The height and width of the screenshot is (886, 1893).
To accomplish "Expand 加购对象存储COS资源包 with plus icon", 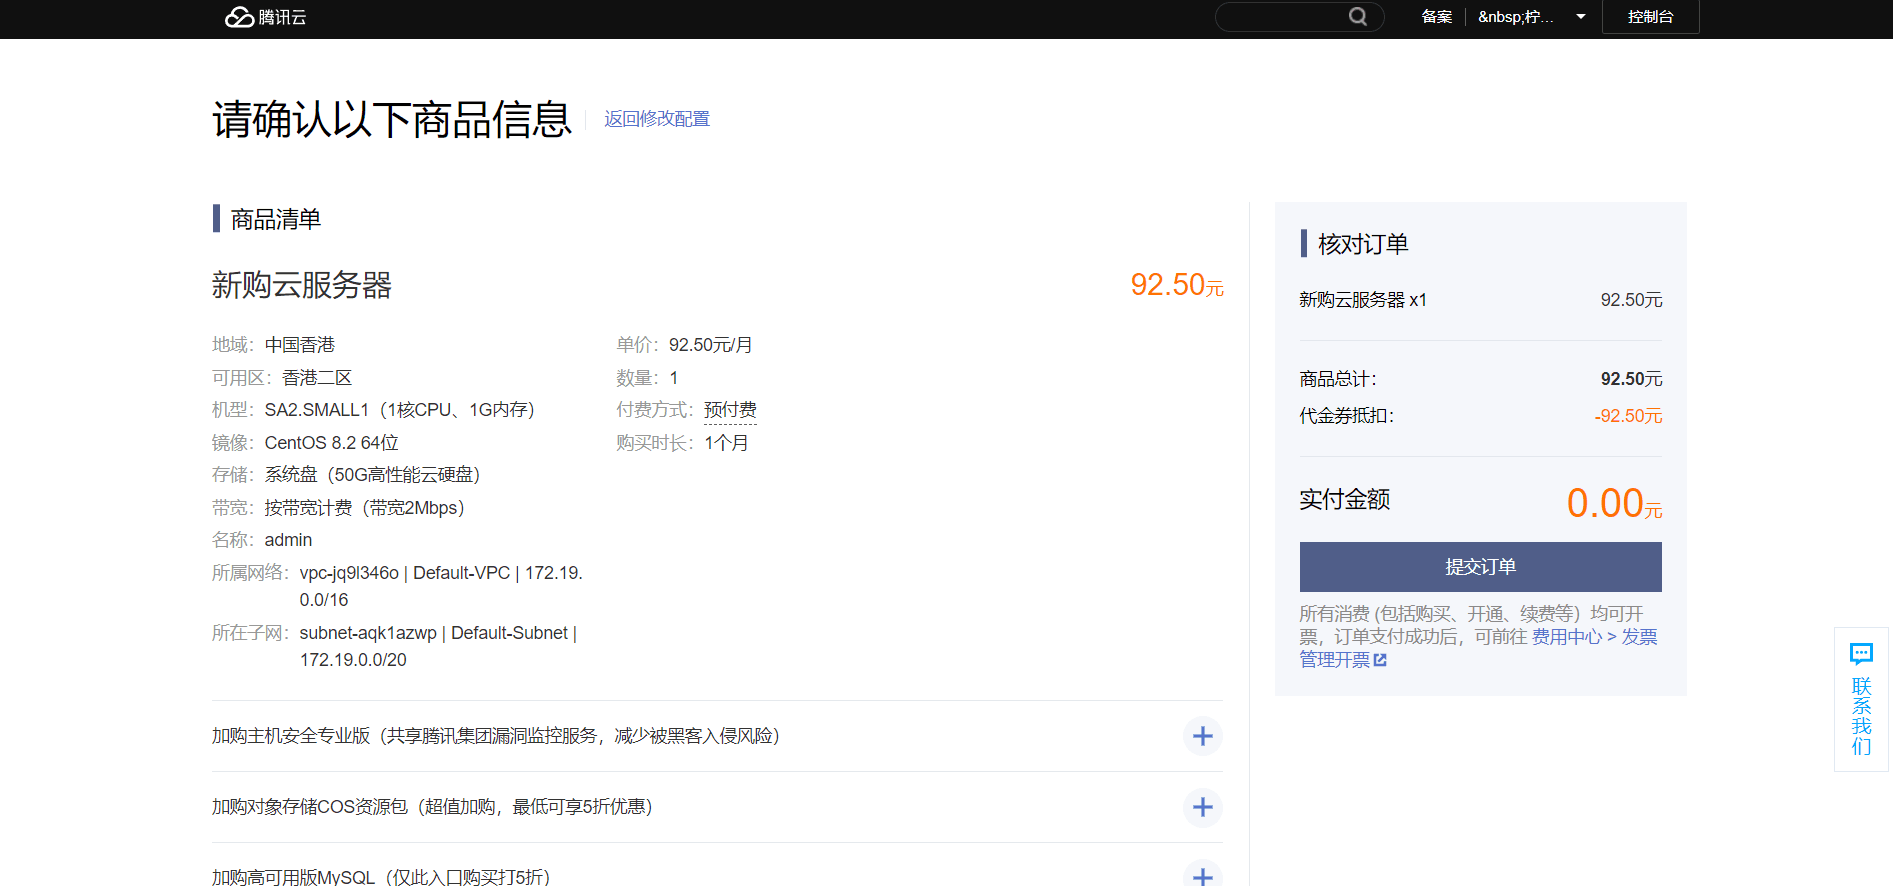I will coord(1202,807).
